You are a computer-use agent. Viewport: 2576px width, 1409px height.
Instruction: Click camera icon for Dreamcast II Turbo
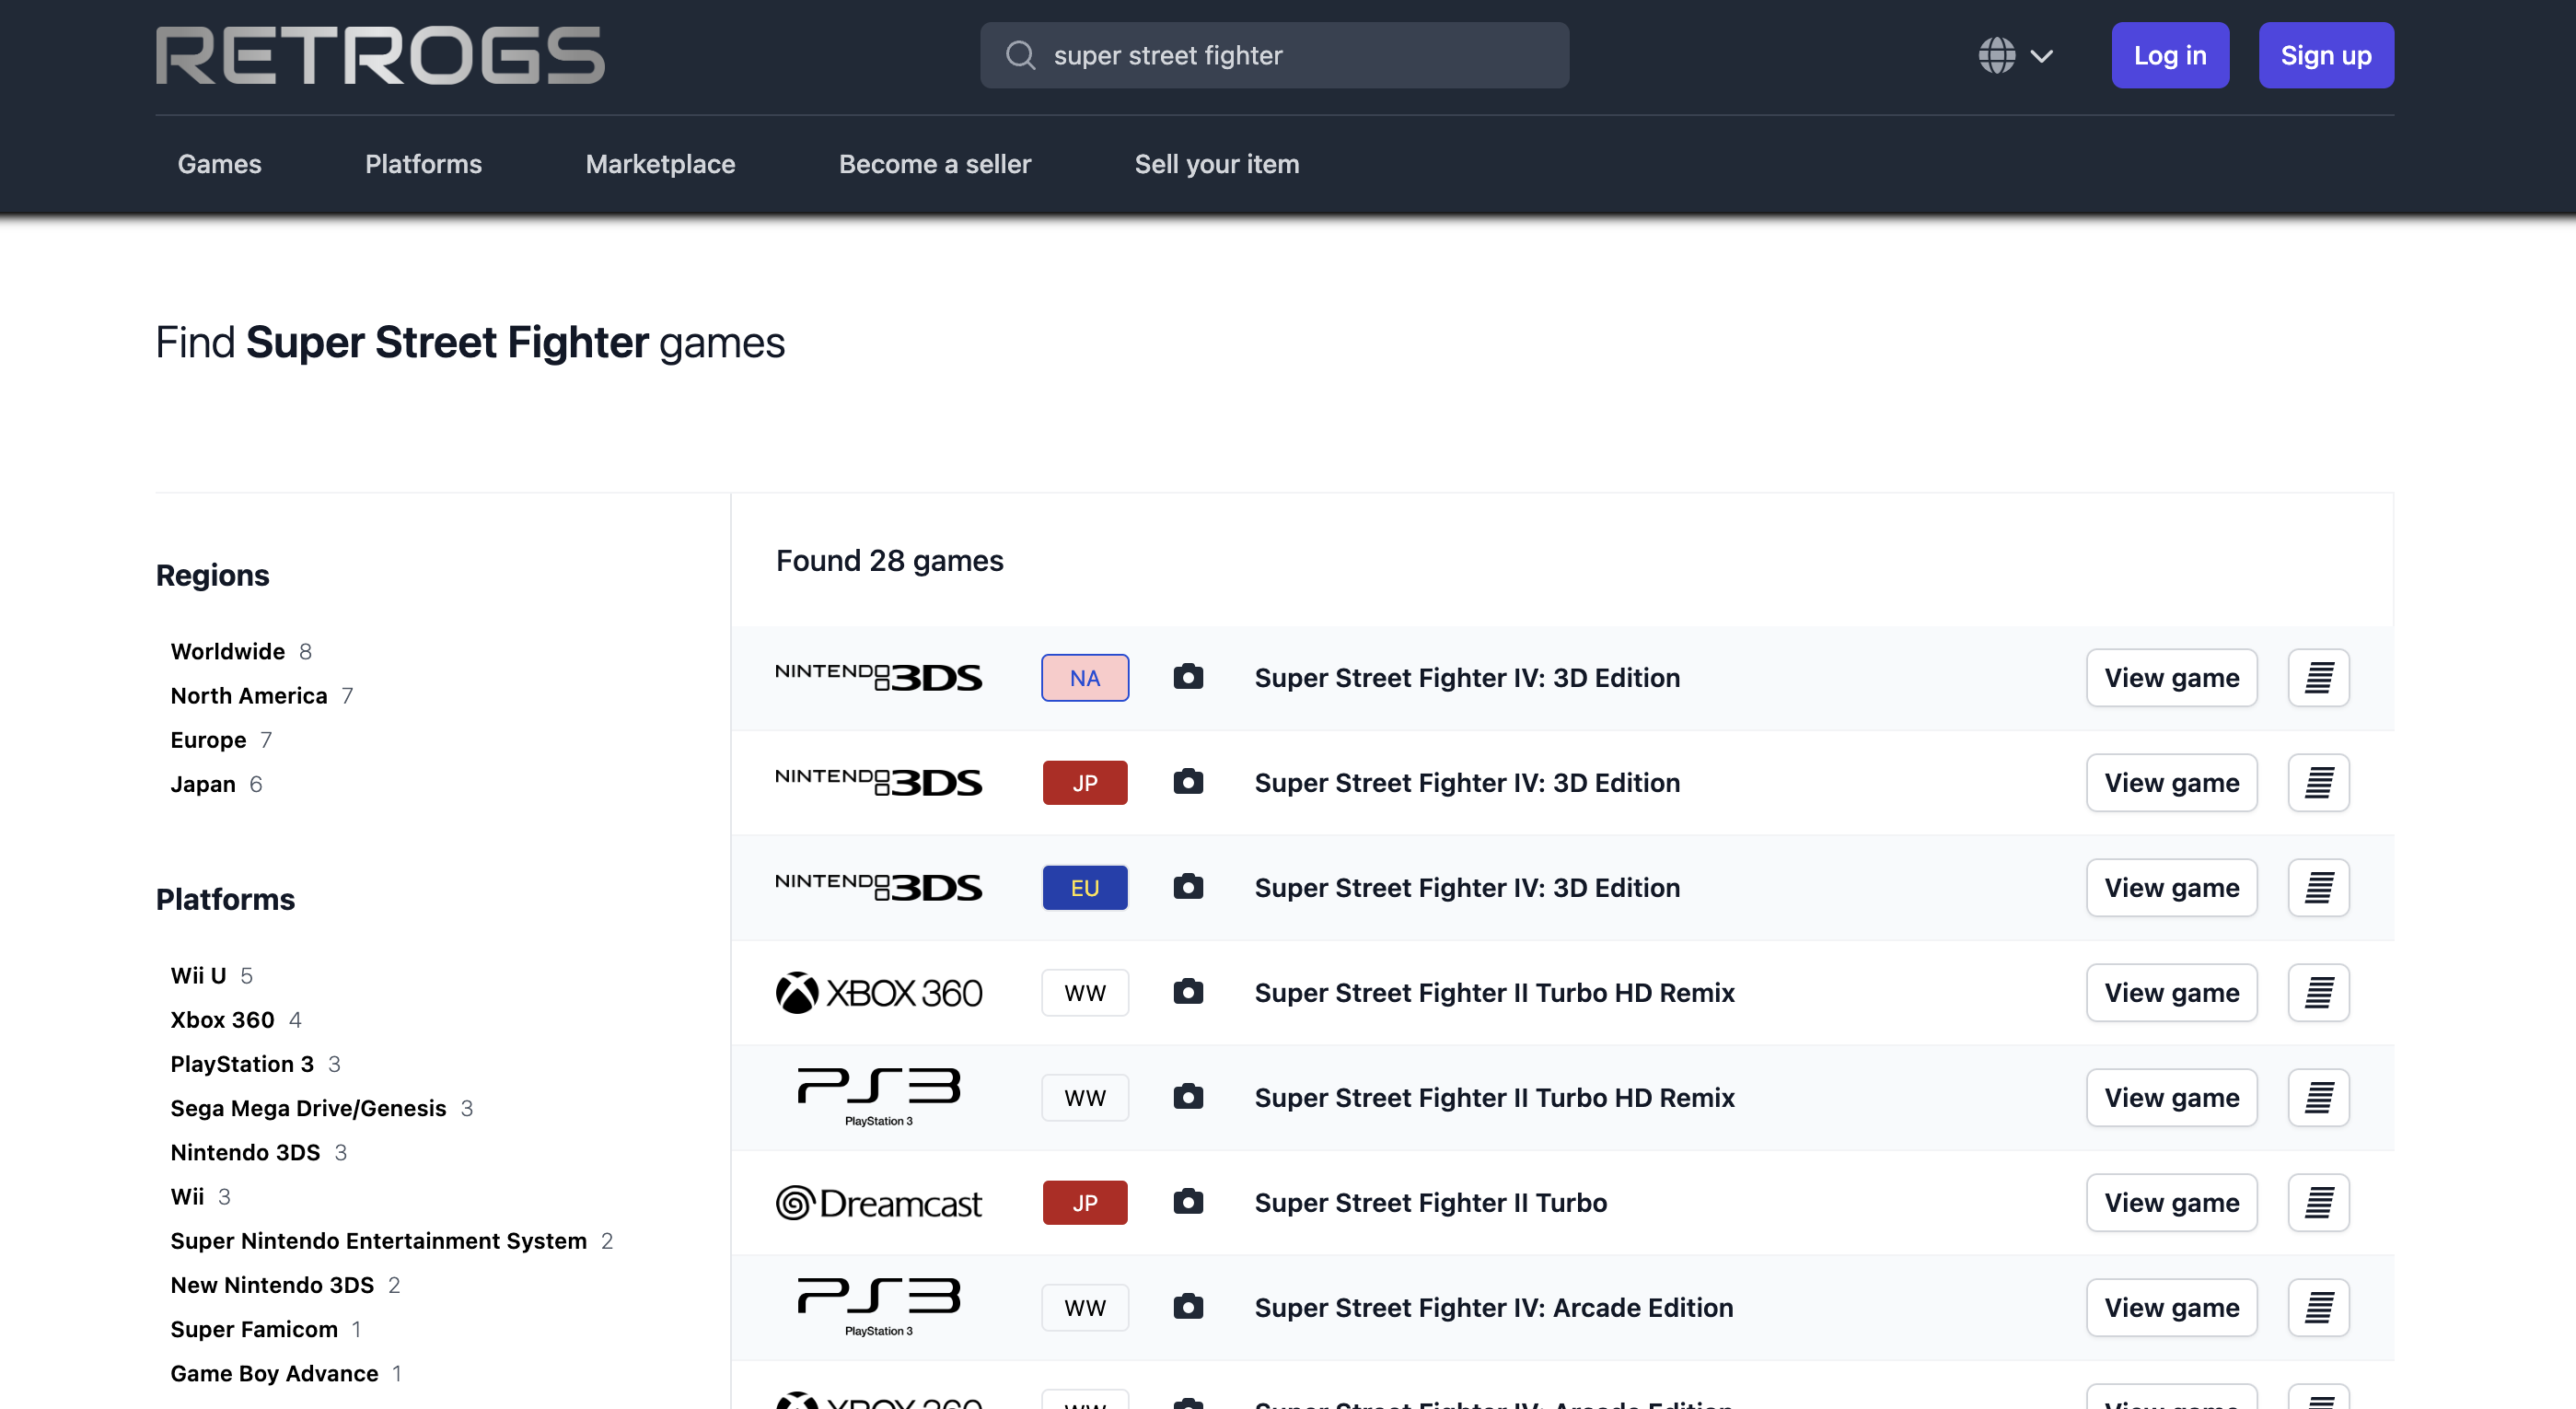[1188, 1202]
